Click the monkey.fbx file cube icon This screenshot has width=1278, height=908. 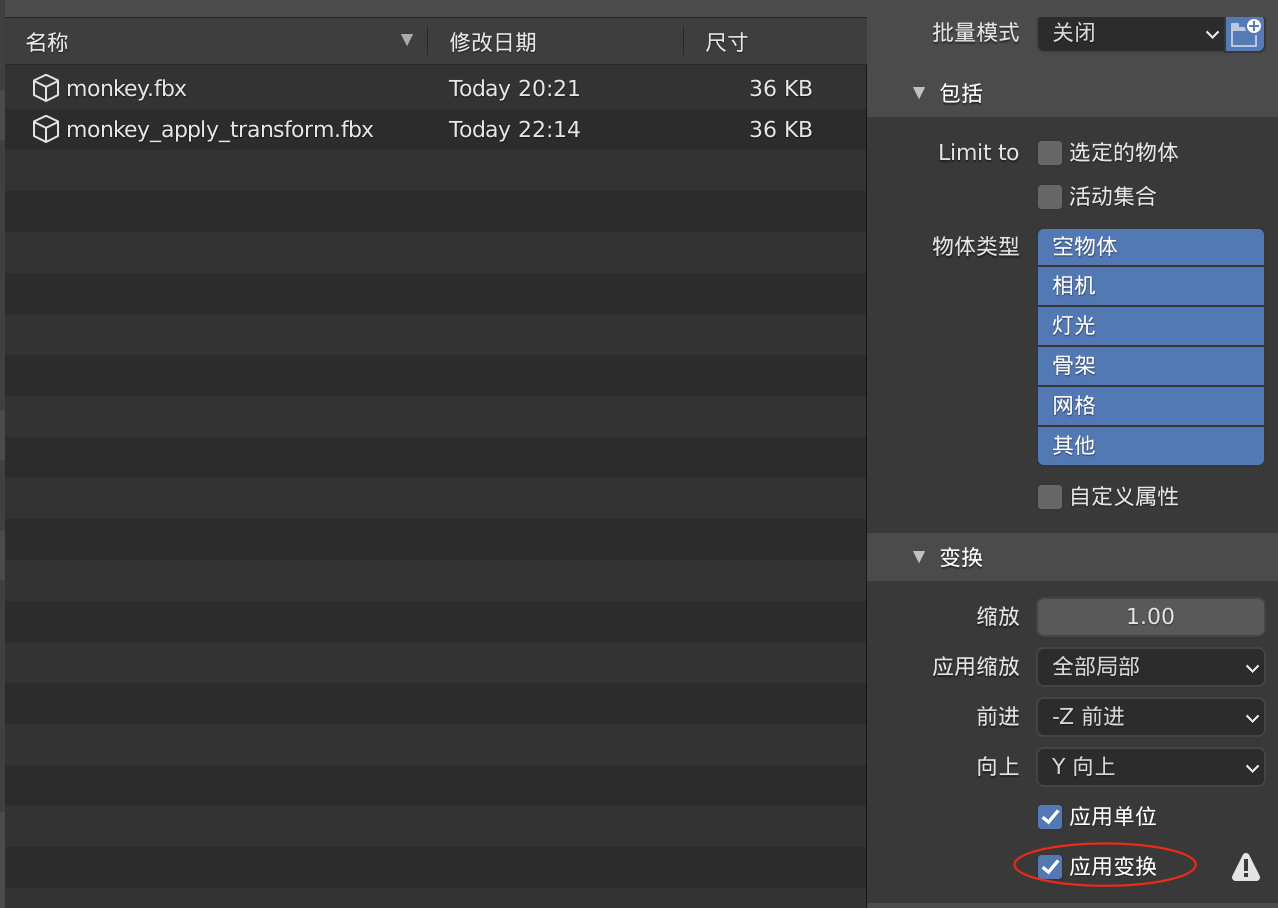coord(45,89)
